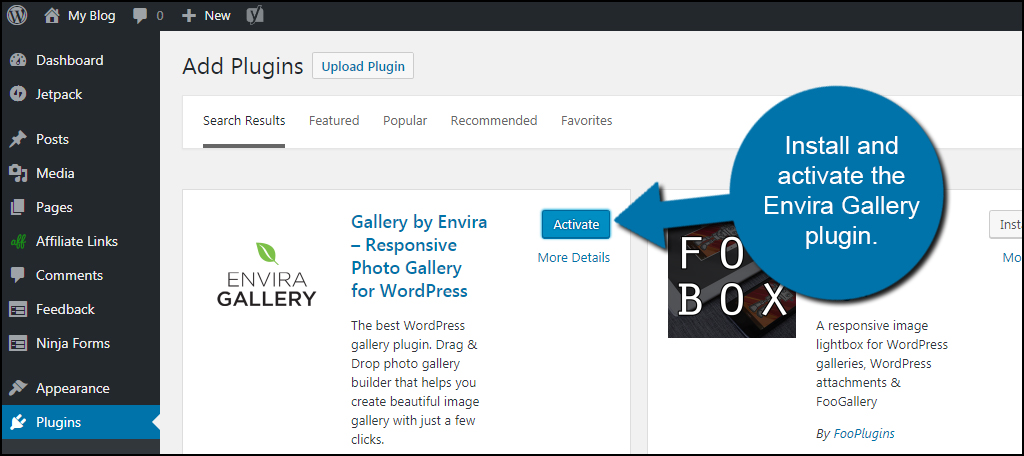Open the FooPlugins author link
Viewport: 1024px width, 456px height.
[x=864, y=433]
